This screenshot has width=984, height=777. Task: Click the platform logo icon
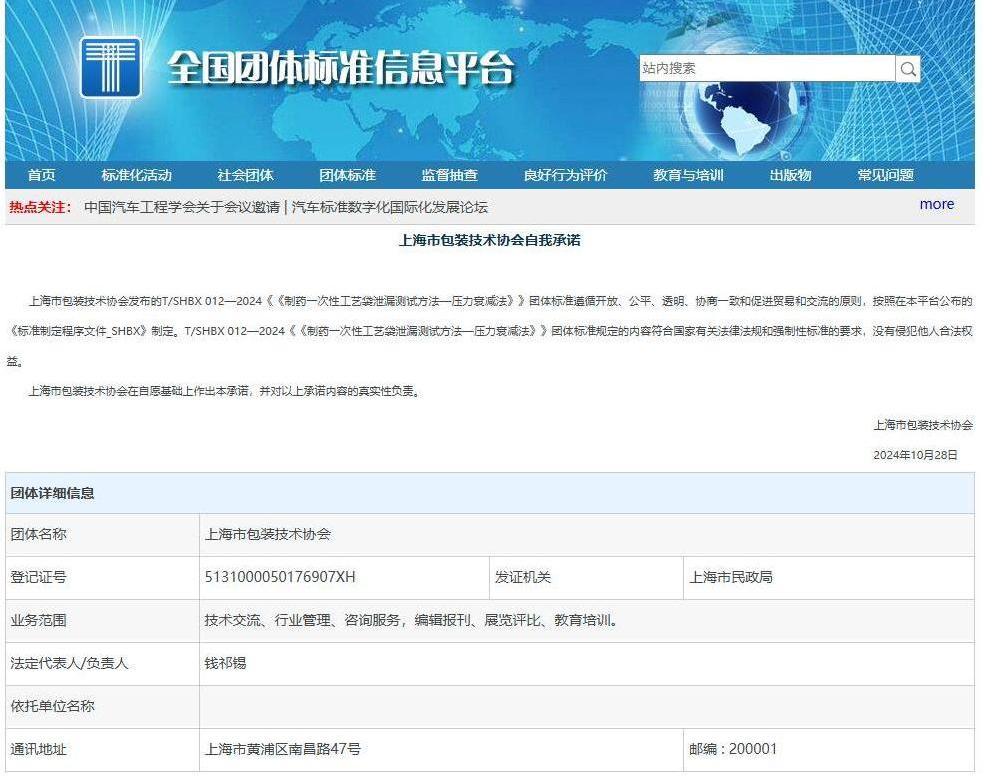click(x=110, y=67)
